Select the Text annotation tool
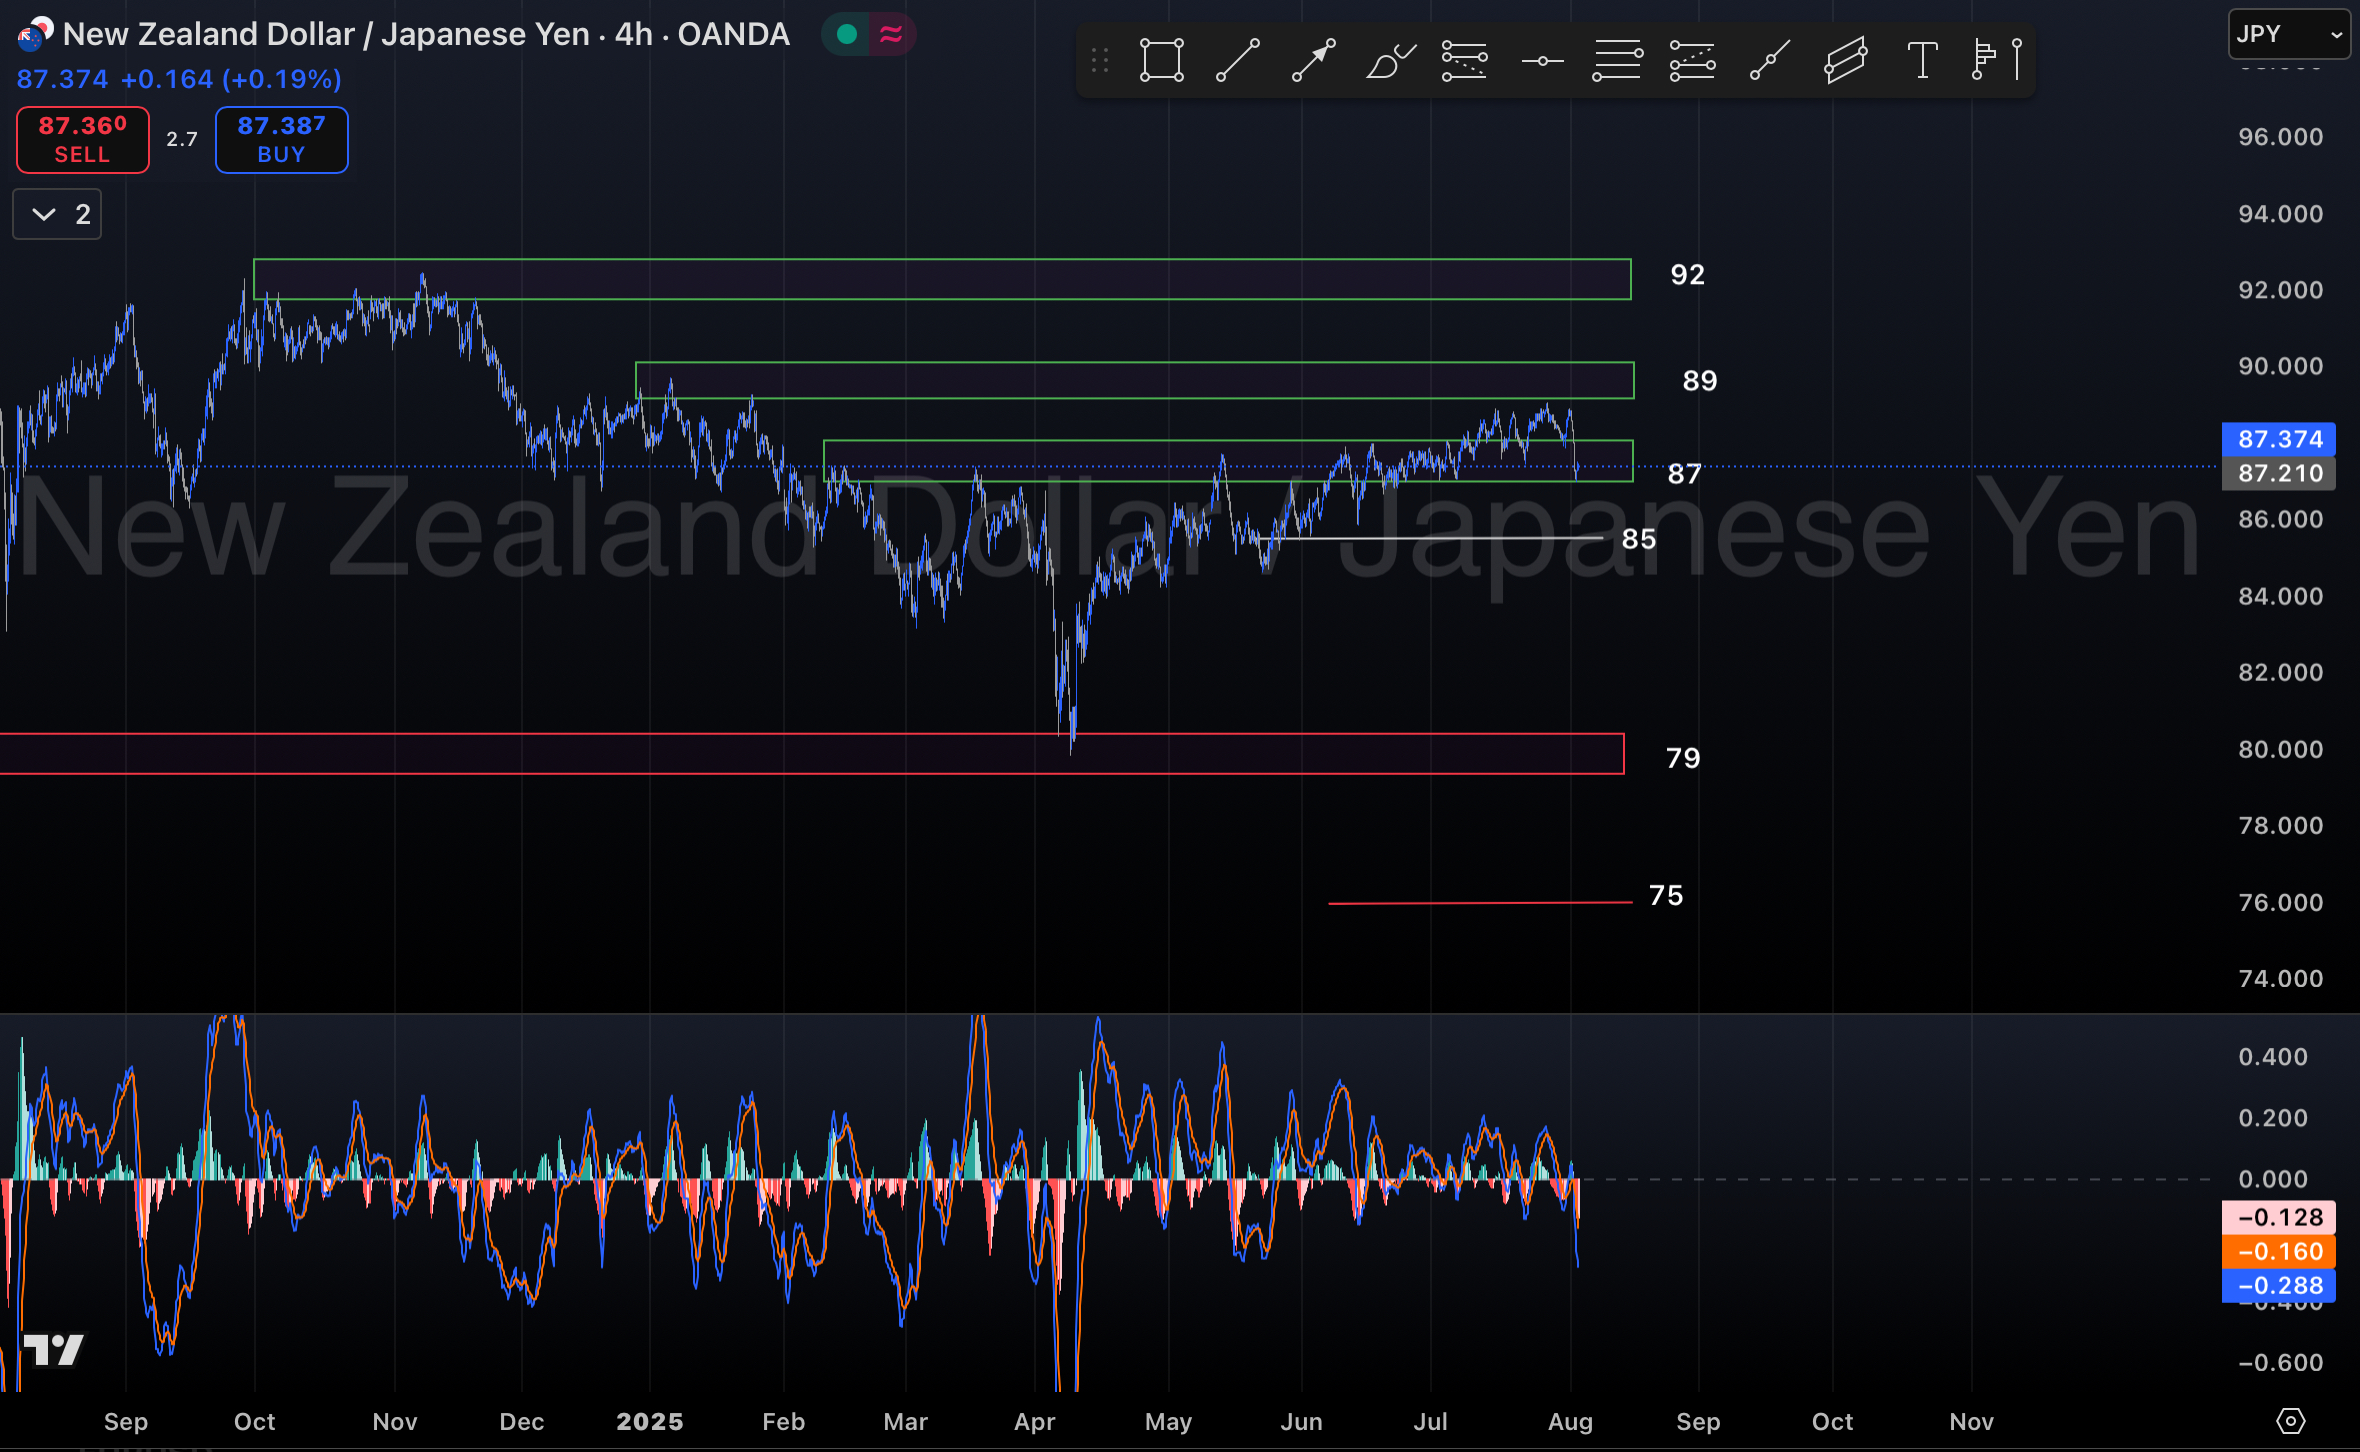Image resolution: width=2360 pixels, height=1452 pixels. click(1922, 61)
